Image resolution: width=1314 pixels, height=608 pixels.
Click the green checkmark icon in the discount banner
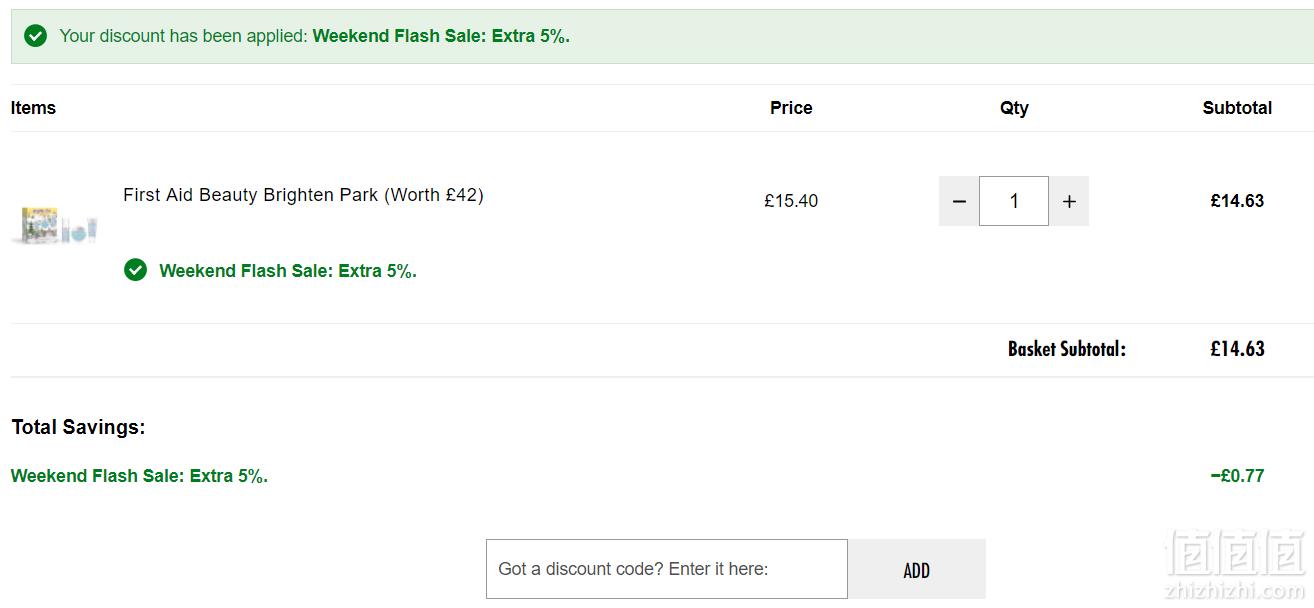coord(35,36)
